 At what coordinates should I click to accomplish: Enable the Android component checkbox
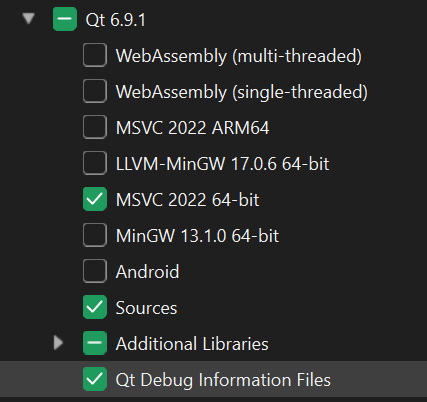95,271
